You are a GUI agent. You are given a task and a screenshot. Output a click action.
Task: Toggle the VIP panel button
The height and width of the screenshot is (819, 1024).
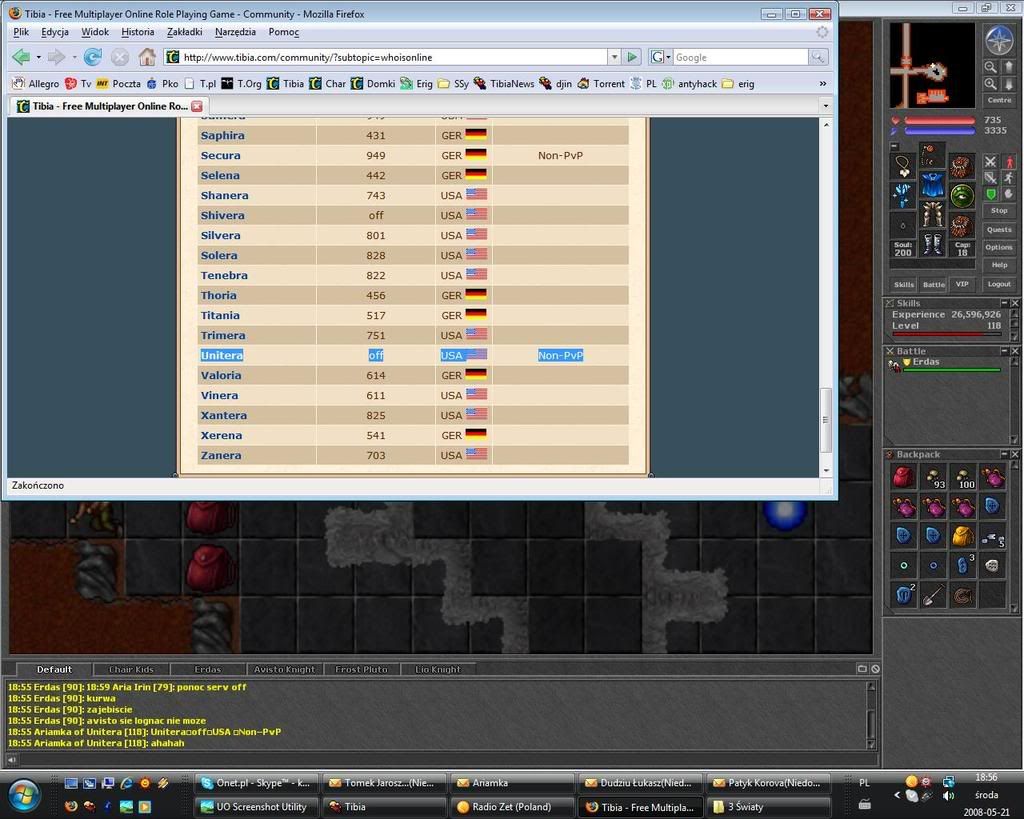coord(962,284)
